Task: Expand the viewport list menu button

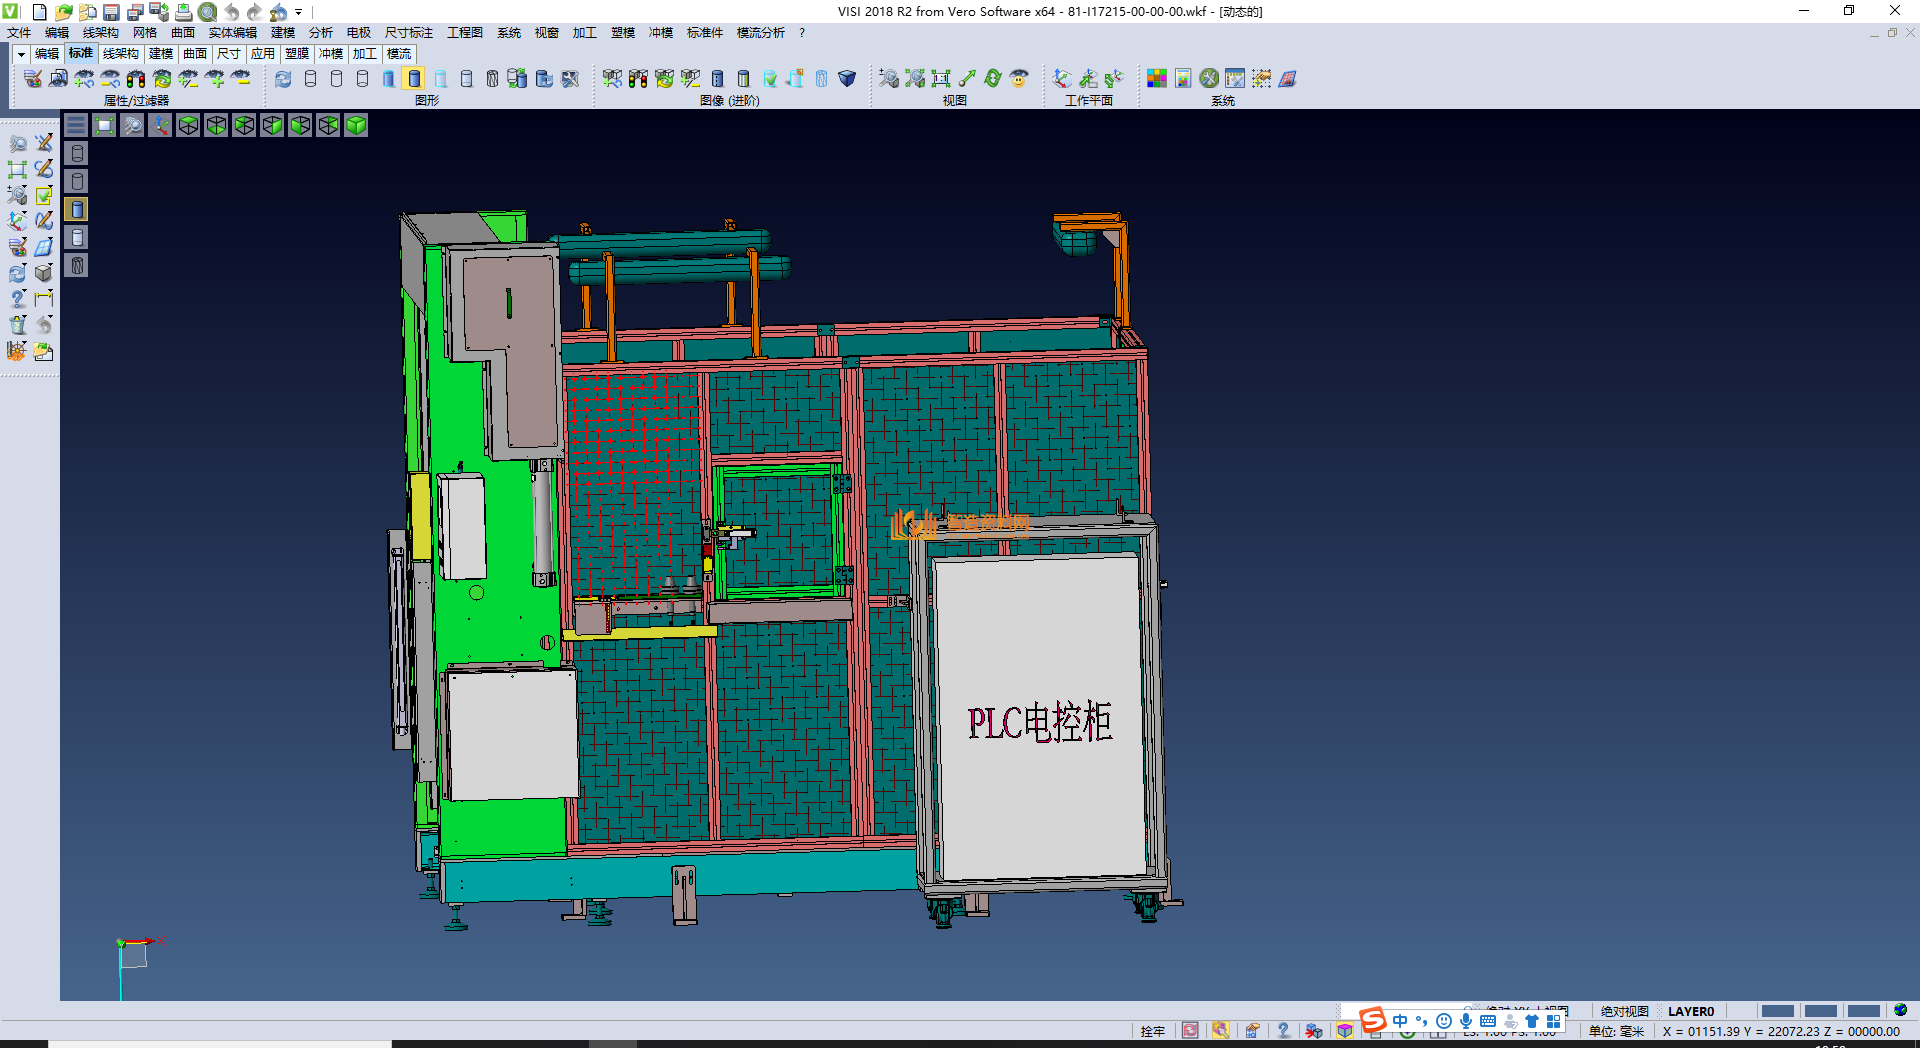Action: tap(76, 125)
